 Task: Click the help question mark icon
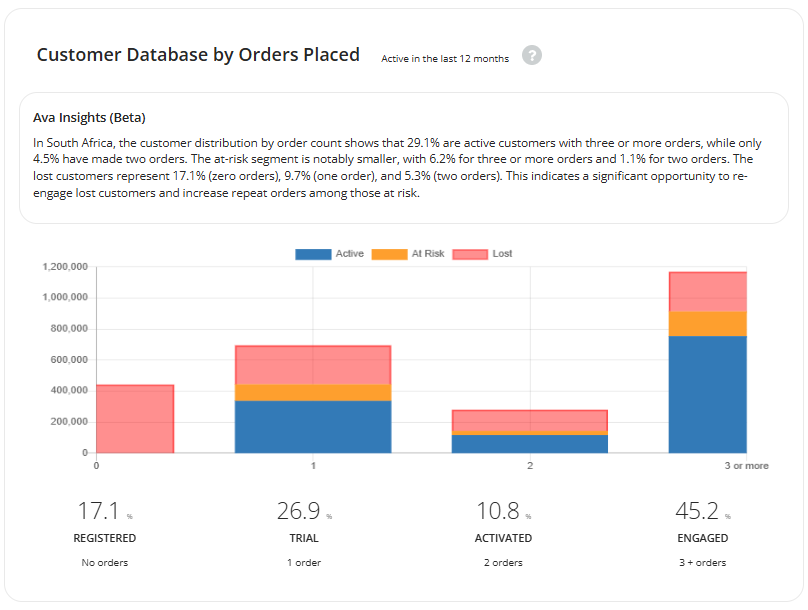pyautogui.click(x=532, y=56)
